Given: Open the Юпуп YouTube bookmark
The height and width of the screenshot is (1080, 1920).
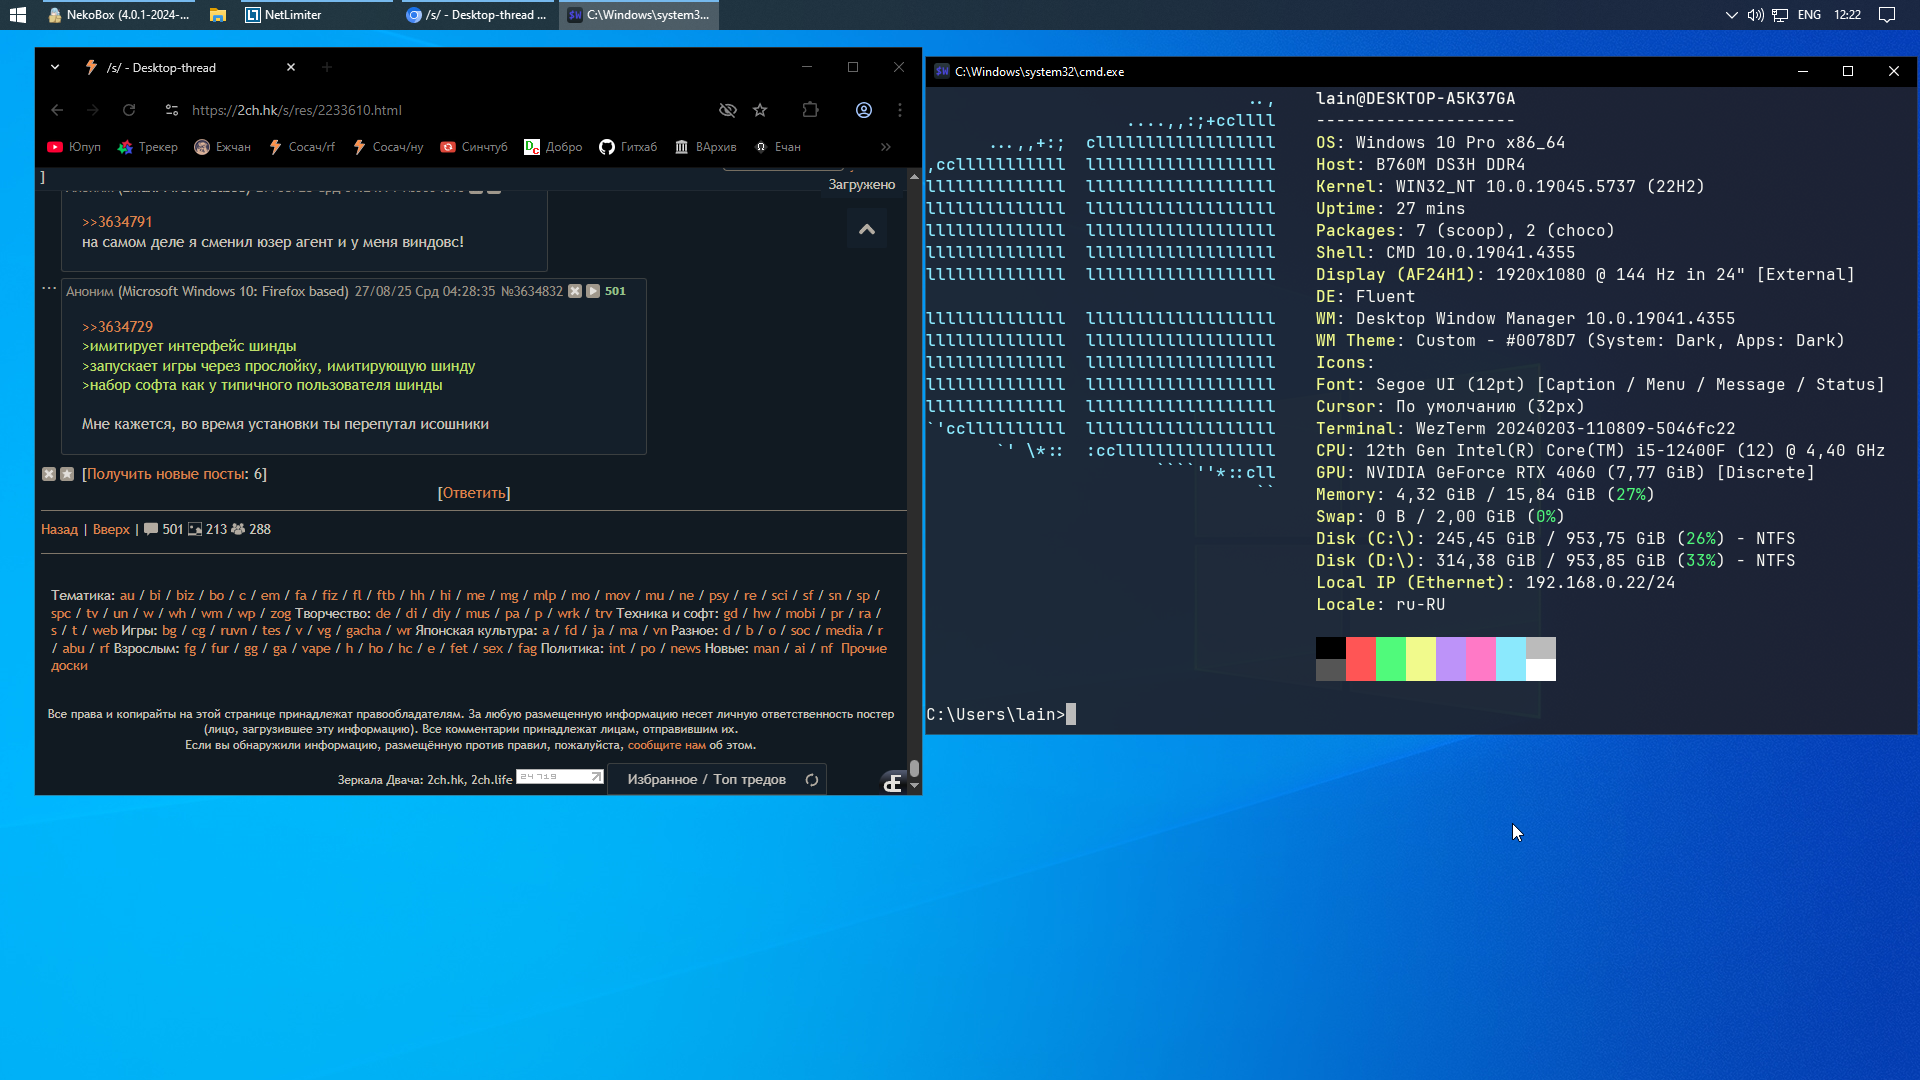Looking at the screenshot, I should pyautogui.click(x=74, y=147).
